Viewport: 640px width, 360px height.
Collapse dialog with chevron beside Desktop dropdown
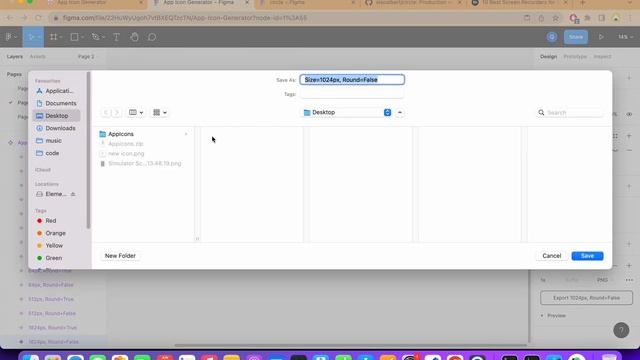click(x=400, y=112)
